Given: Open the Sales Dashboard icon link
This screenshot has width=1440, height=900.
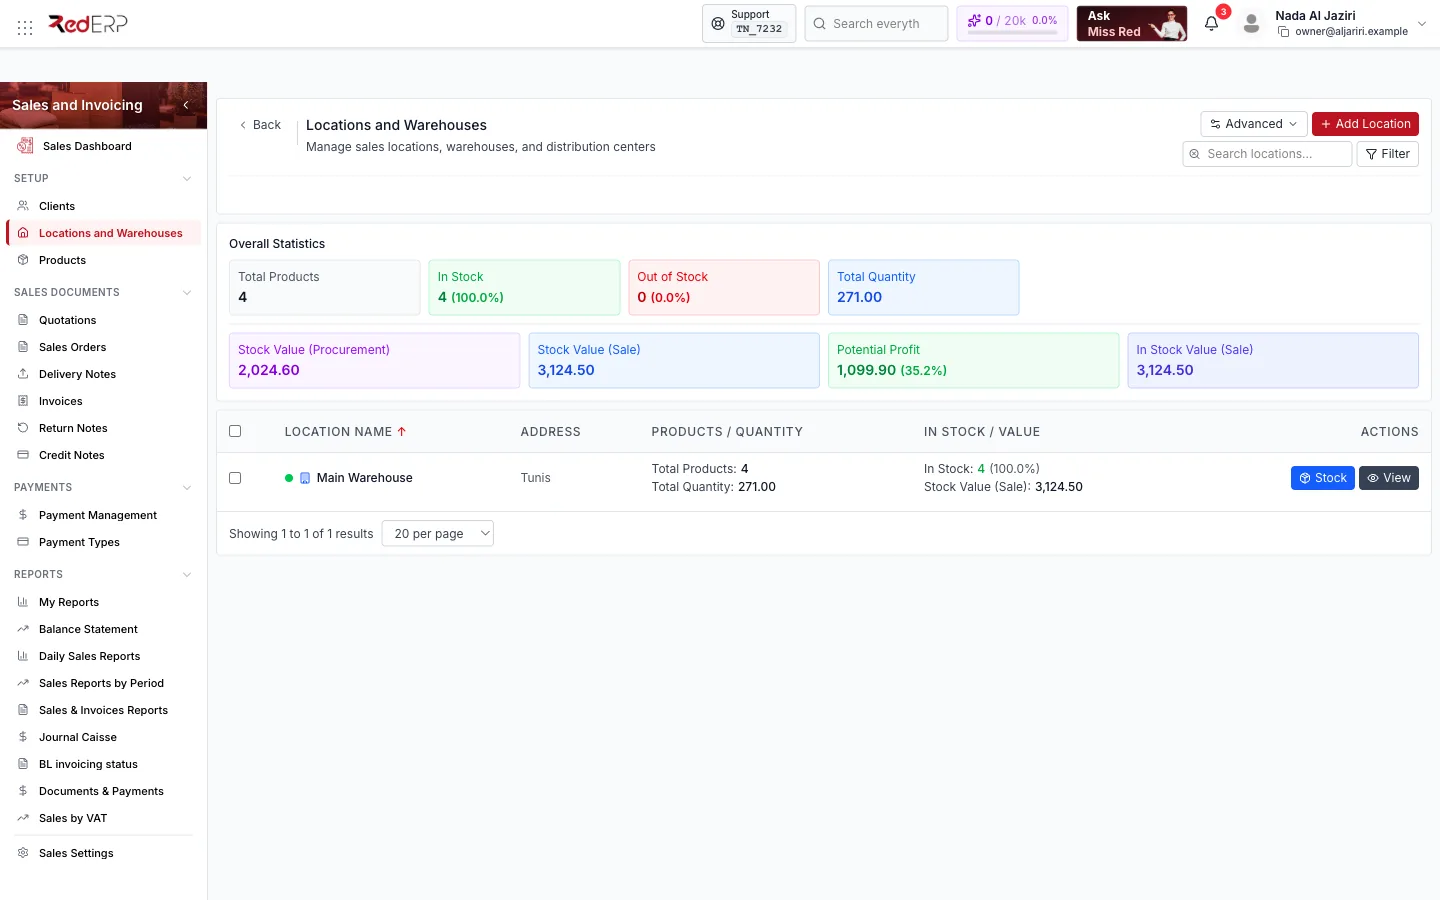Looking at the screenshot, I should click(x=26, y=146).
